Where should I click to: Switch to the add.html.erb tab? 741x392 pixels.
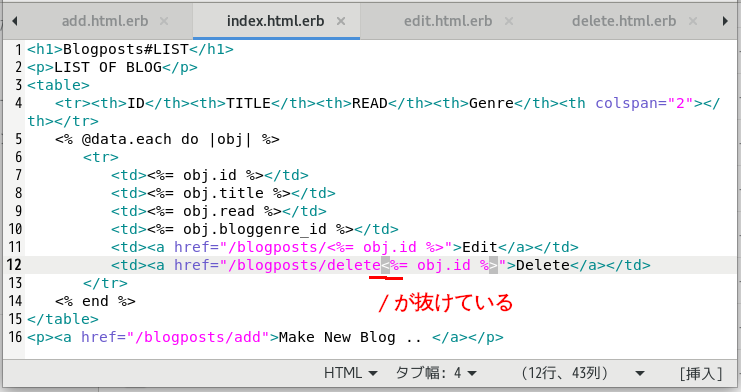pos(105,21)
